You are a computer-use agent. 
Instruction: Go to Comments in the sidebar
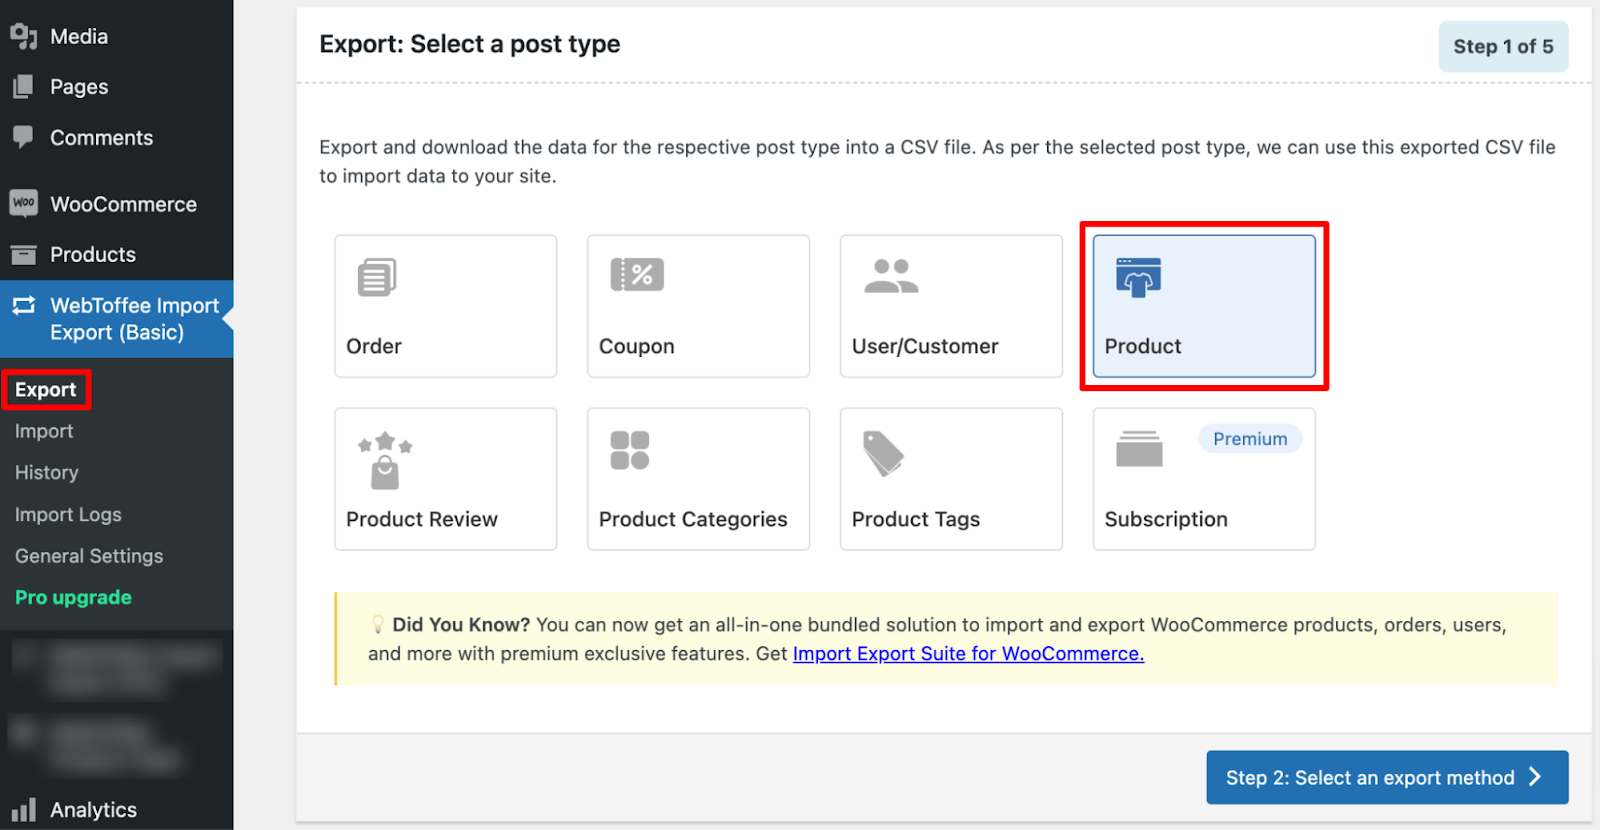tap(101, 138)
